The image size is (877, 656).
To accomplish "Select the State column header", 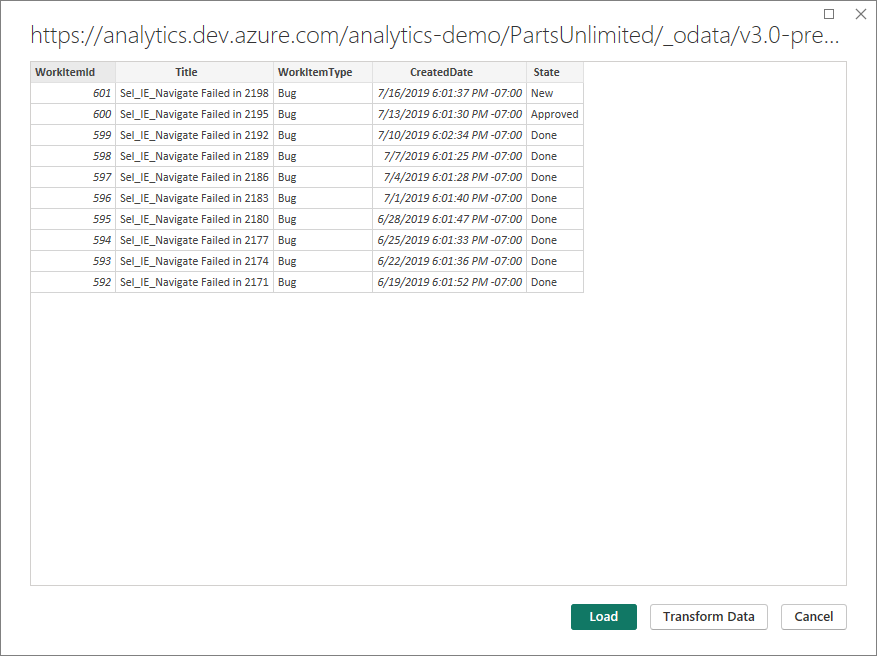I will pos(554,71).
